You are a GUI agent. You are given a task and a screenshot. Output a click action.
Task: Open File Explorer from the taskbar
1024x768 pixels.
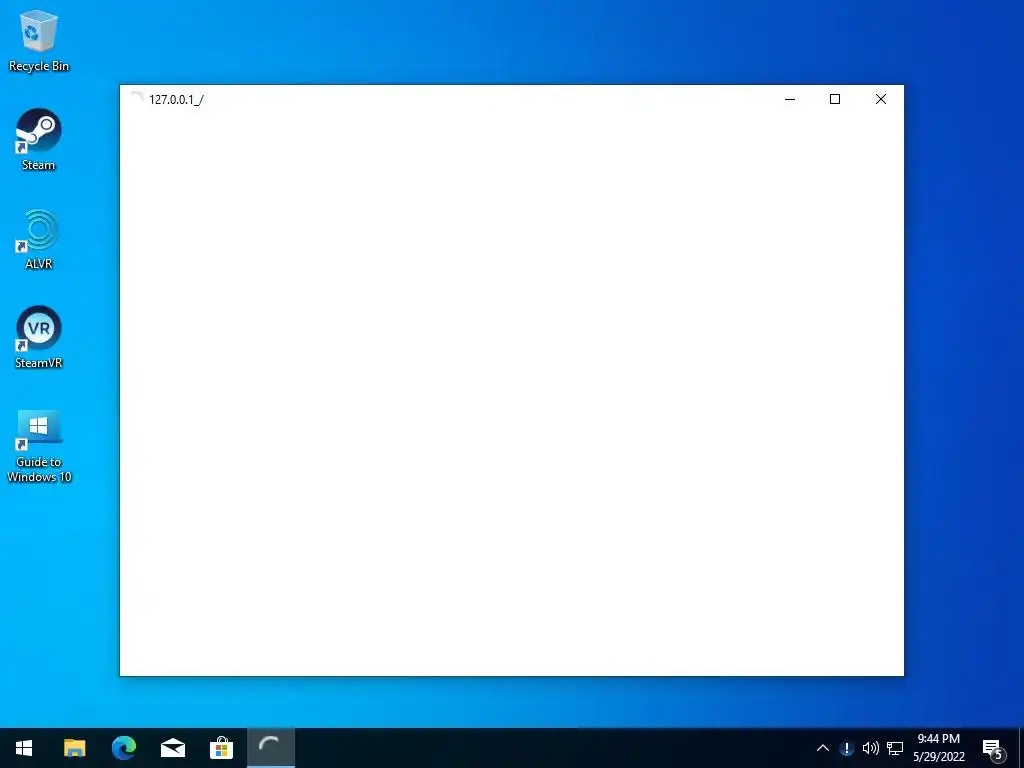(x=74, y=748)
